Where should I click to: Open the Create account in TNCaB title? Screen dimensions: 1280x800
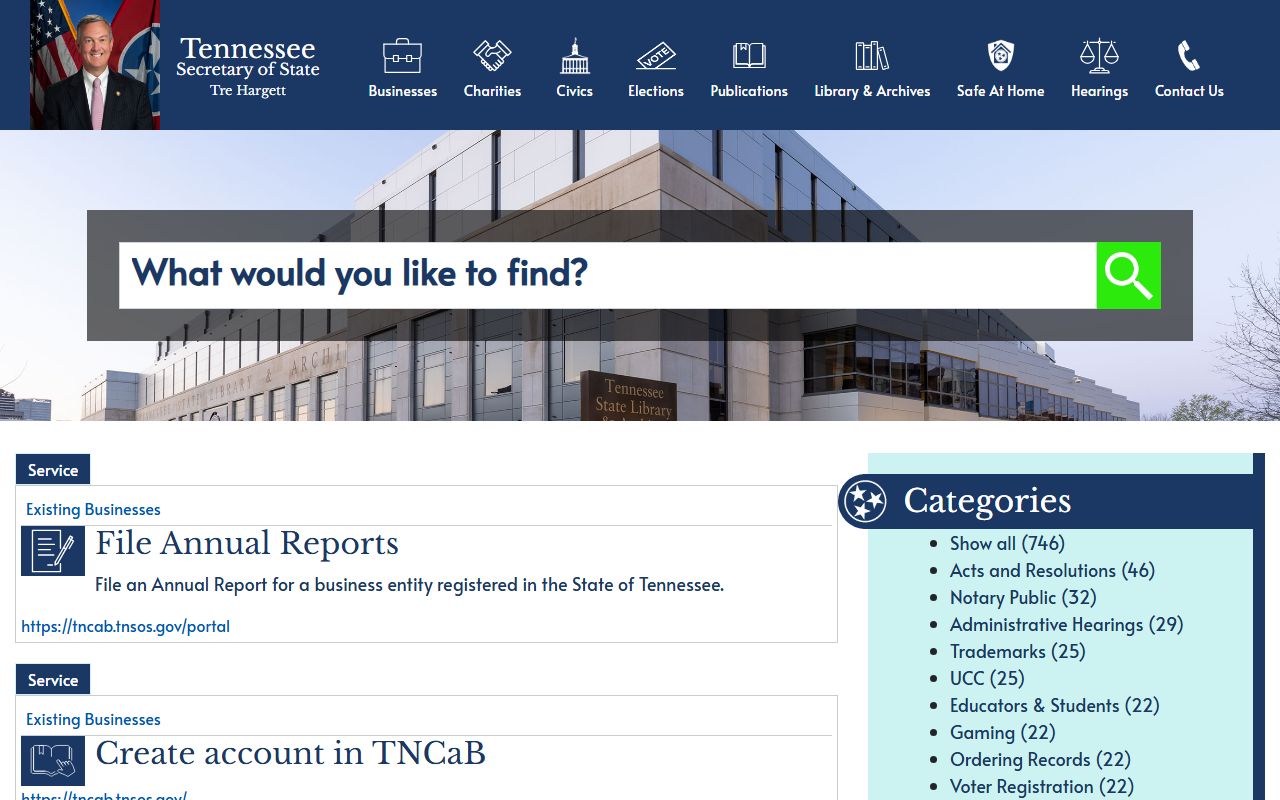coord(290,753)
